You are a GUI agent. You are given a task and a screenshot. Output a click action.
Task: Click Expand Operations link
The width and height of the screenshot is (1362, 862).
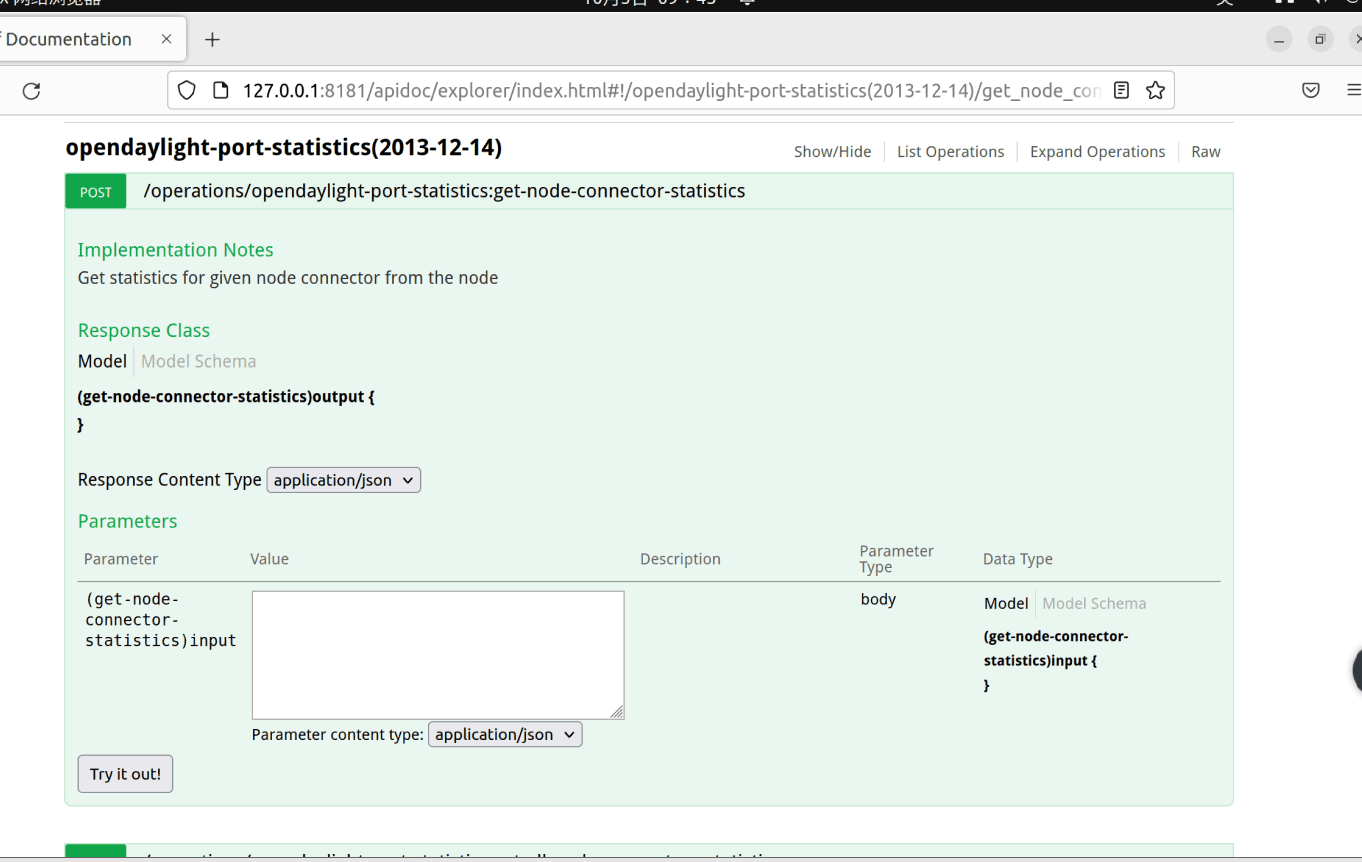[x=1097, y=152]
